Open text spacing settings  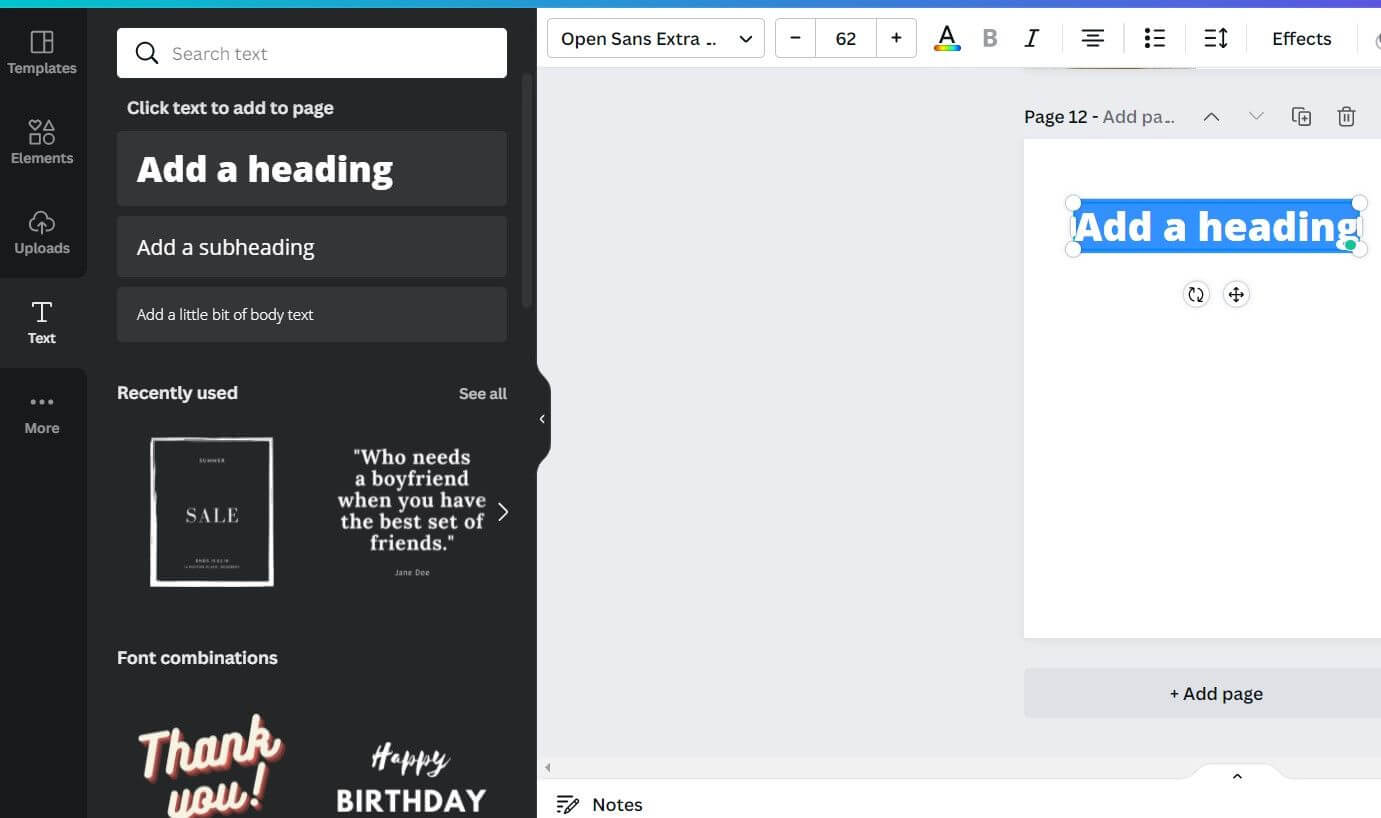[x=1215, y=38]
